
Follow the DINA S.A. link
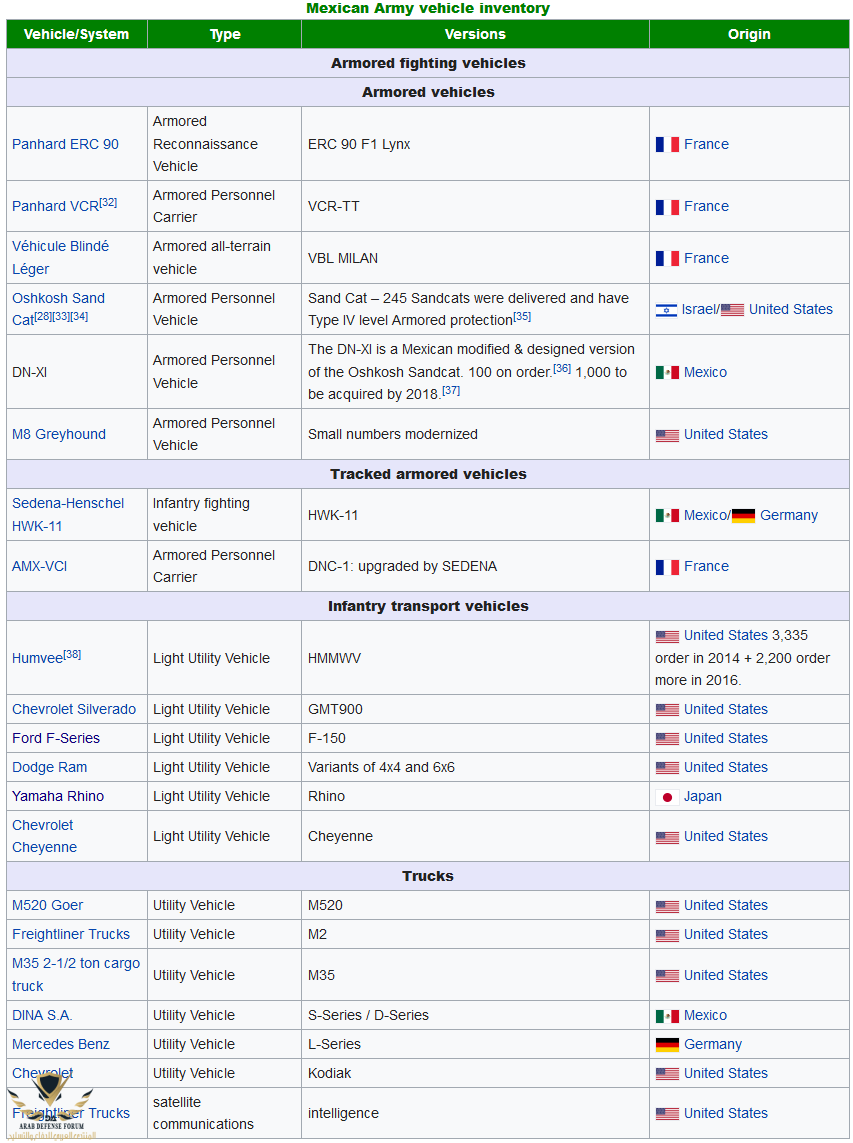point(42,1015)
